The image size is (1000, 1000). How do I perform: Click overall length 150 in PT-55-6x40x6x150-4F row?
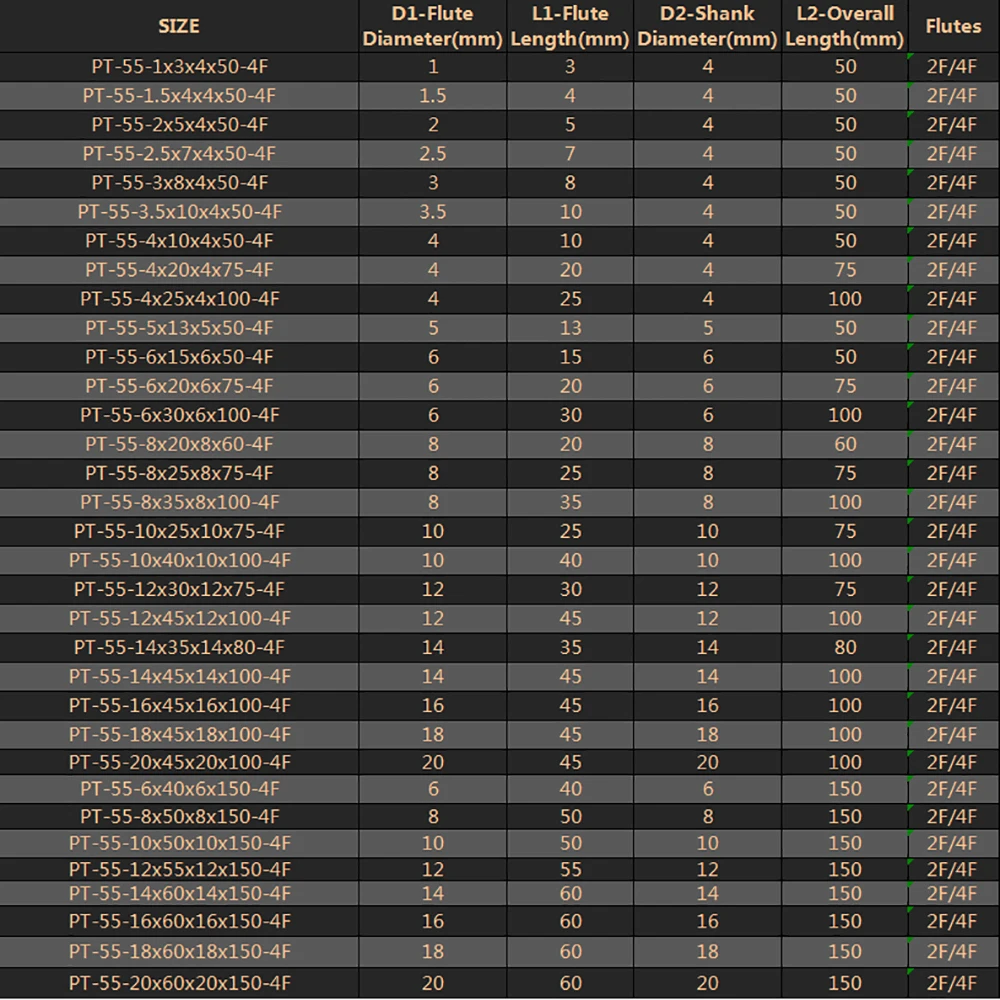tap(845, 789)
